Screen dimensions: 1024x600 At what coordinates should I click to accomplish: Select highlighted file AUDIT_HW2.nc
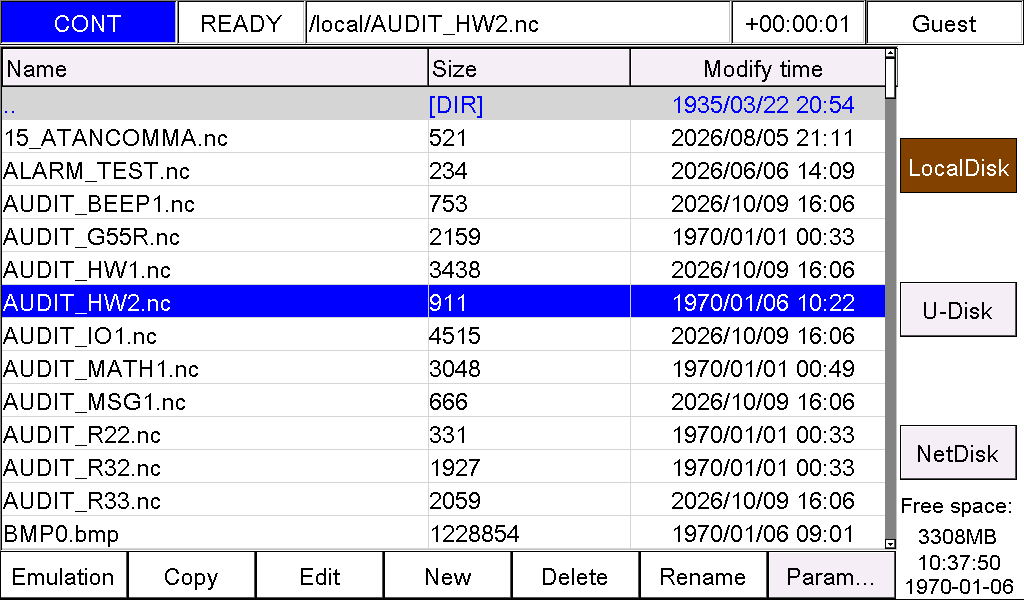coord(443,302)
